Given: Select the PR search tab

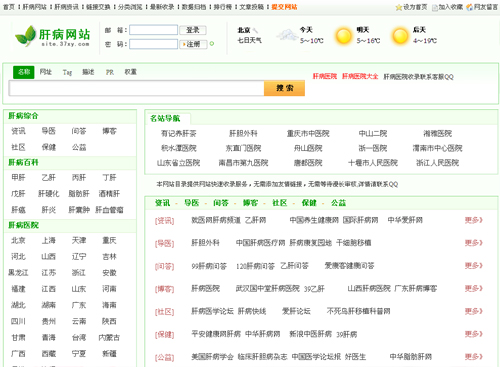Looking at the screenshot, I should tap(110, 72).
